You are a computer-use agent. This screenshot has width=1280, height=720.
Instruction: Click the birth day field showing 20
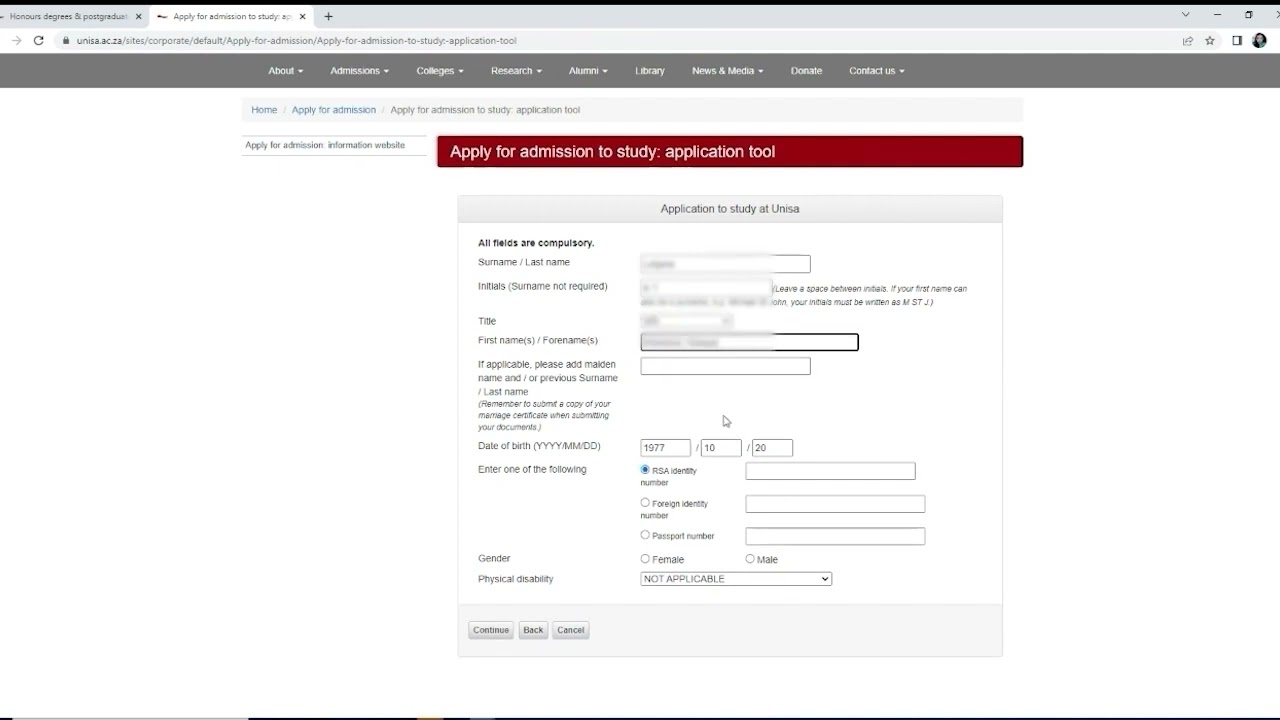coord(772,448)
